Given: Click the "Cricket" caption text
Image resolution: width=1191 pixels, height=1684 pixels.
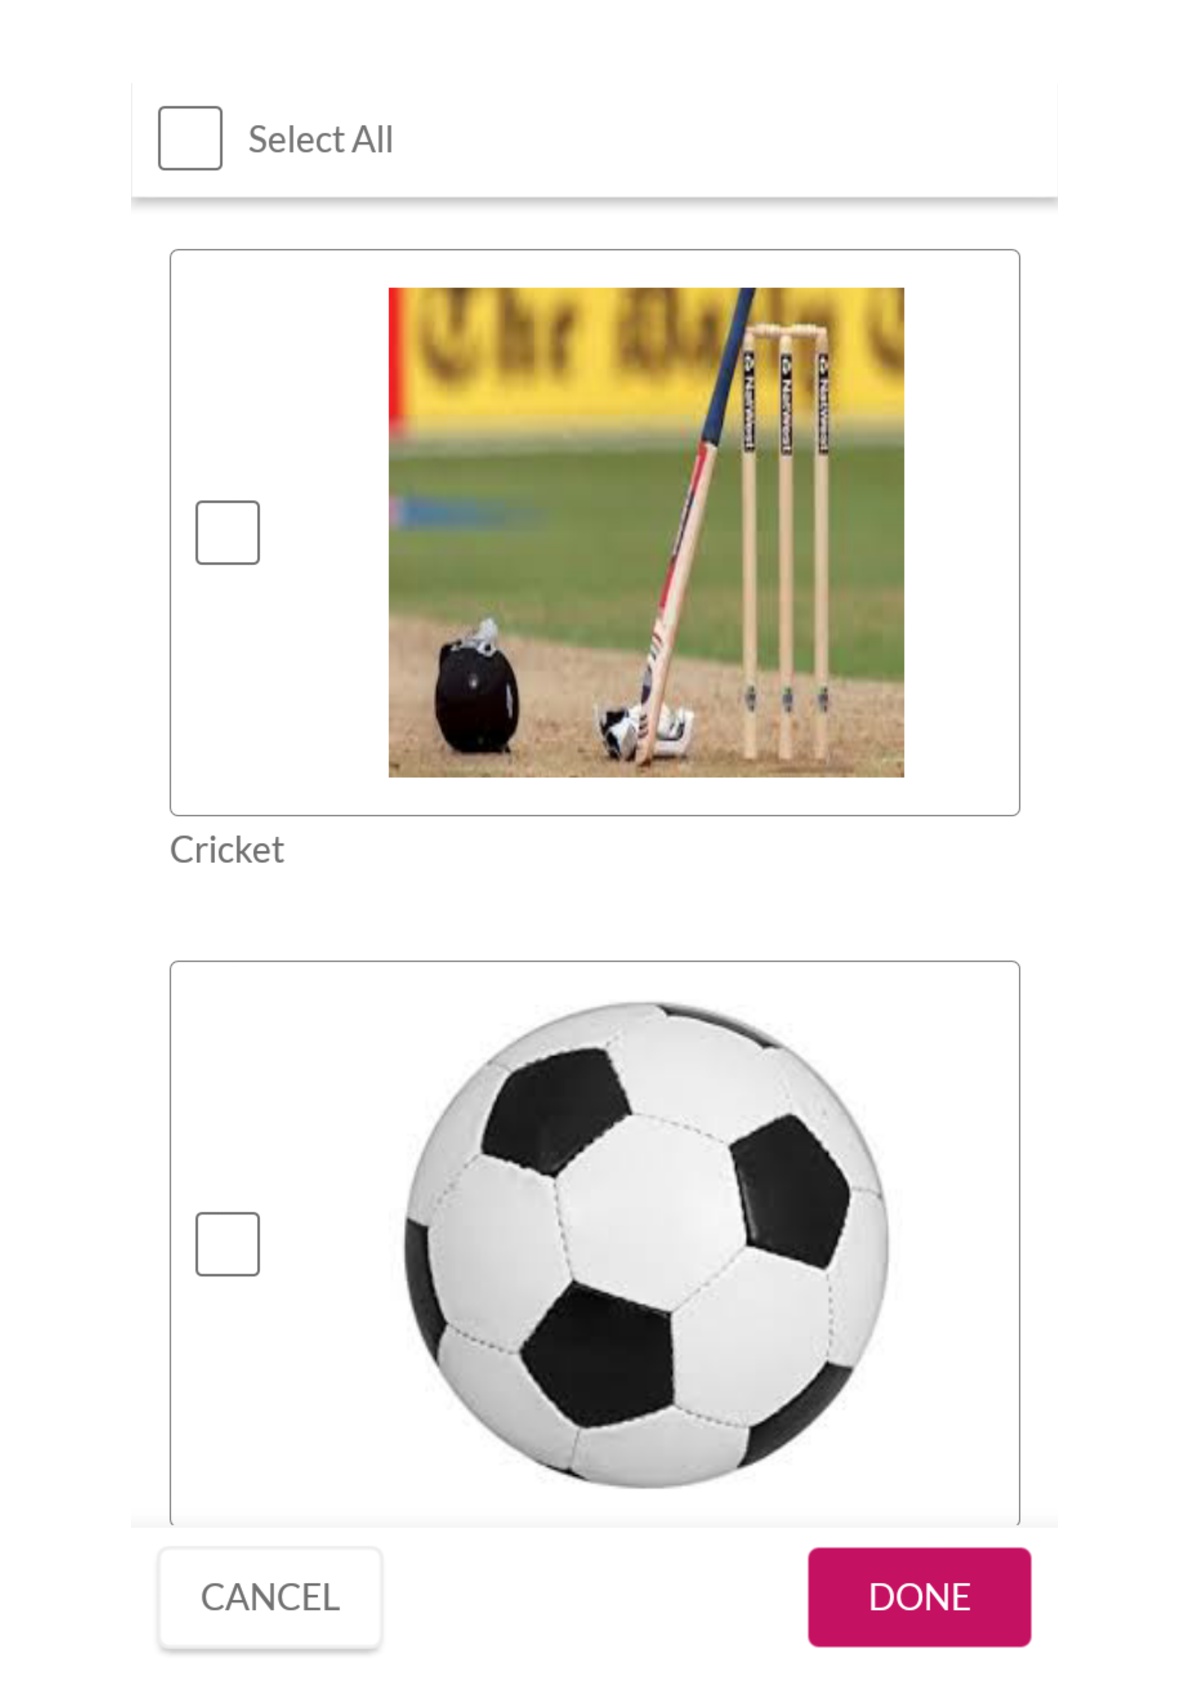Looking at the screenshot, I should (227, 850).
